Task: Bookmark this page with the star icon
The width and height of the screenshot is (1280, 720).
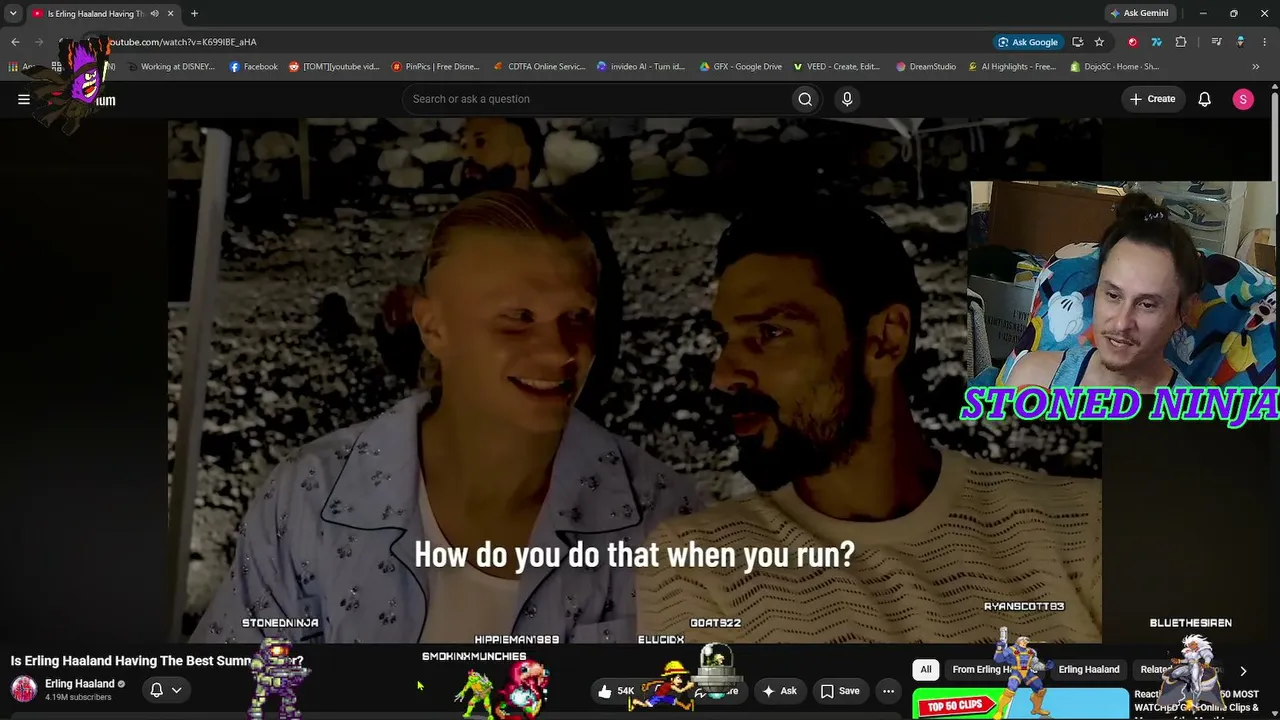Action: pos(1099,42)
